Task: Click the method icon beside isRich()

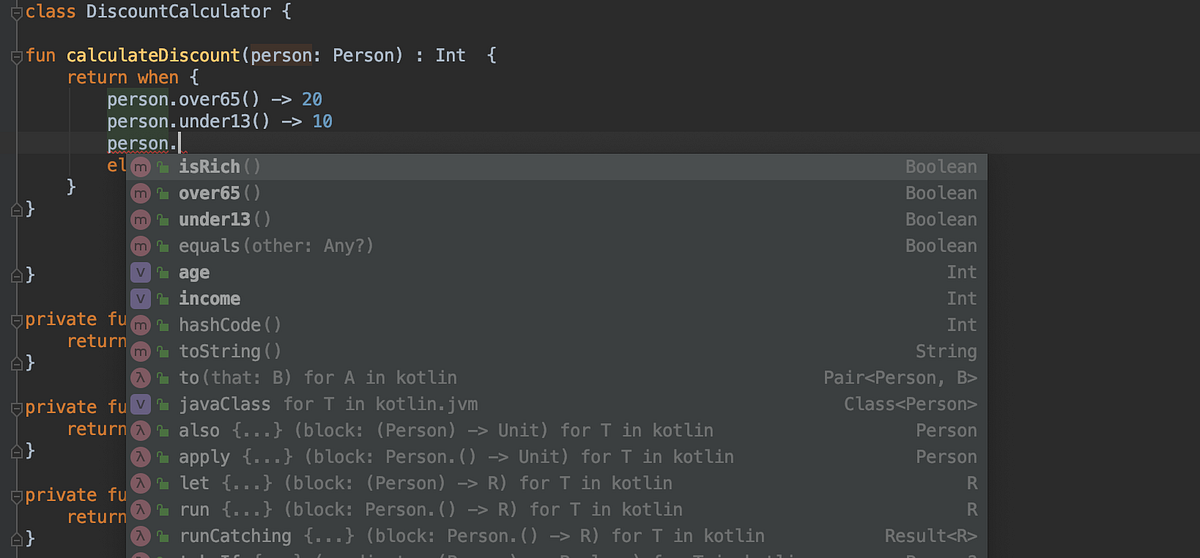Action: tap(141, 167)
